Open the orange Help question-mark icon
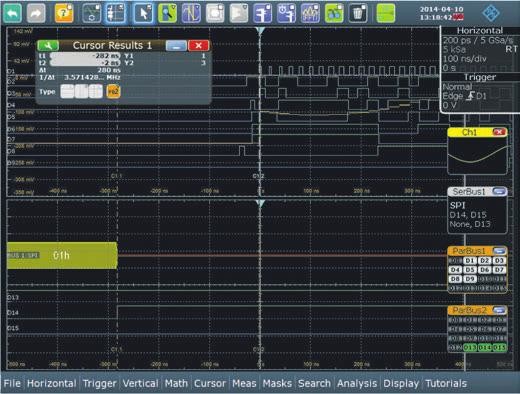520x394 pixels. click(64, 13)
